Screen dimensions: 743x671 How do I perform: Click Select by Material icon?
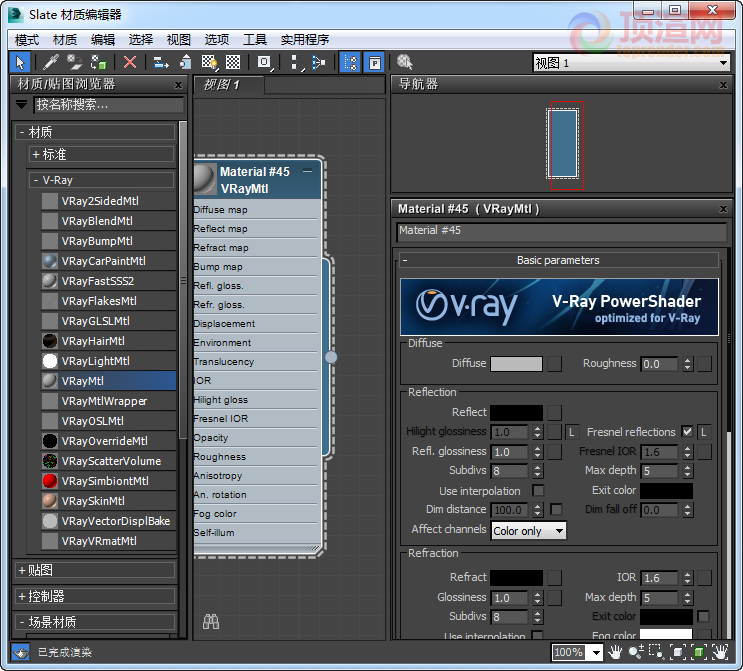point(405,62)
